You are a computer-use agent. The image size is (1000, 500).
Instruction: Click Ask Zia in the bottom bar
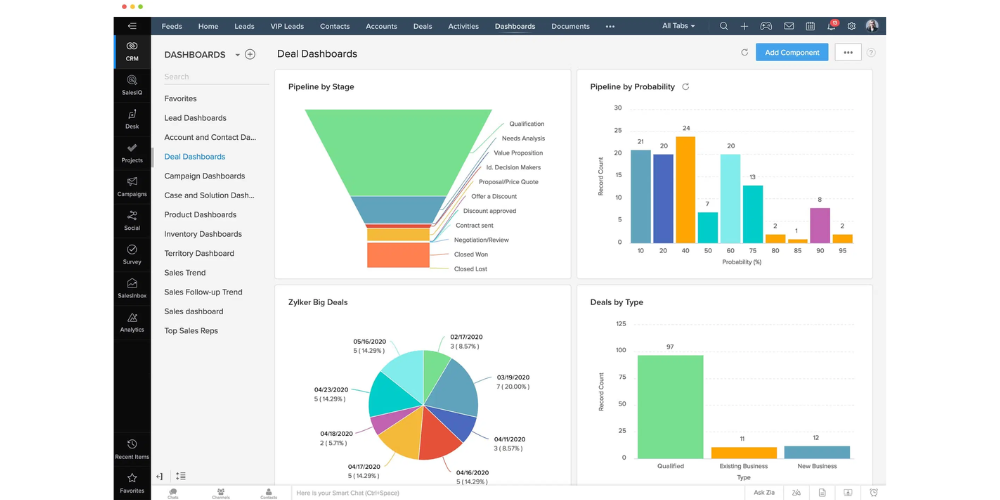763,492
